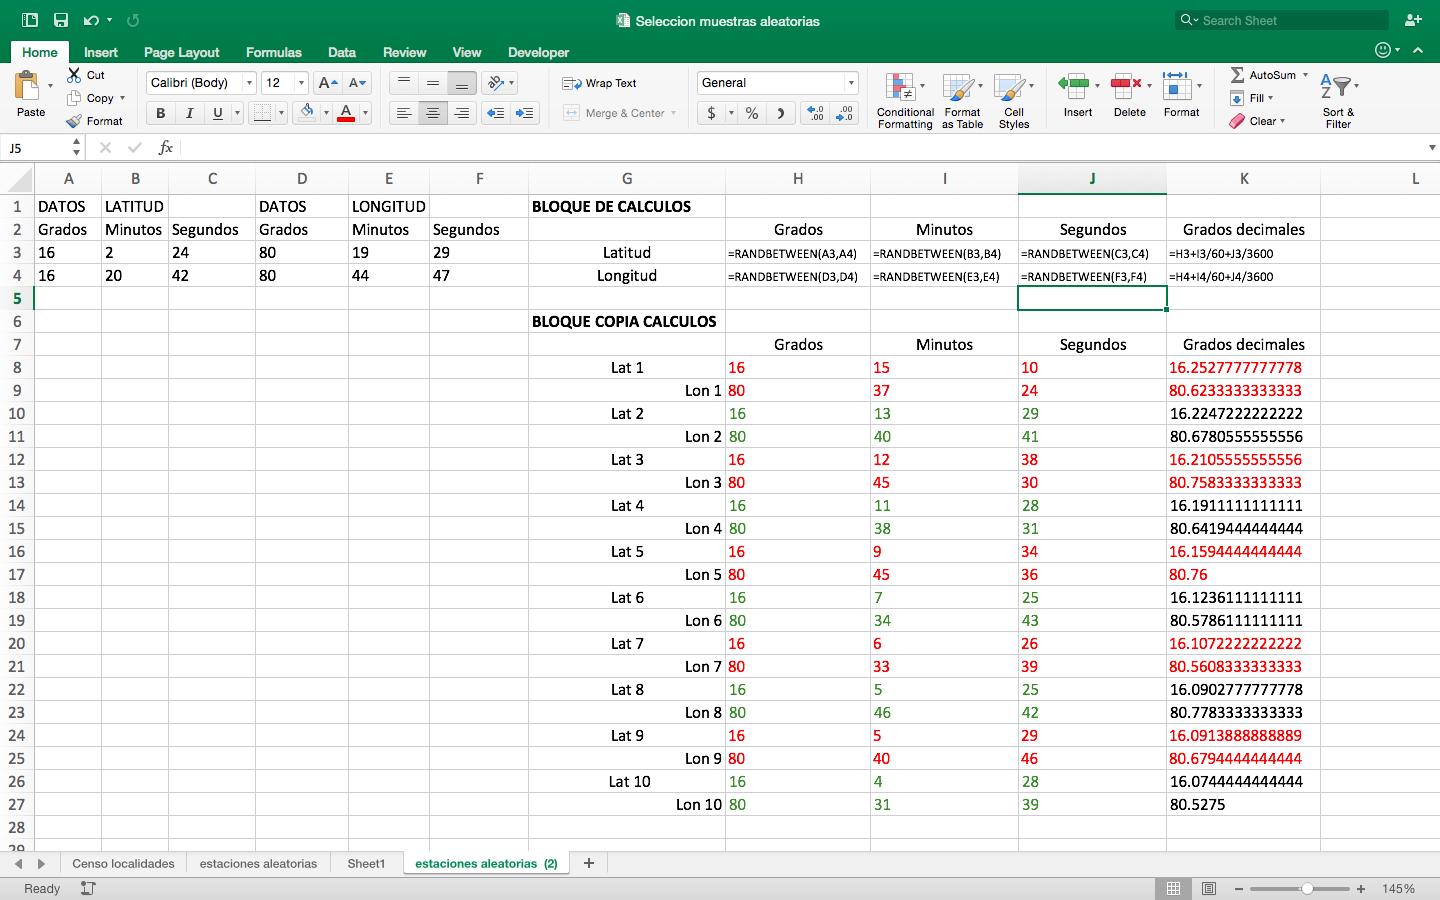
Task: Increase decimal places
Action: [814, 113]
